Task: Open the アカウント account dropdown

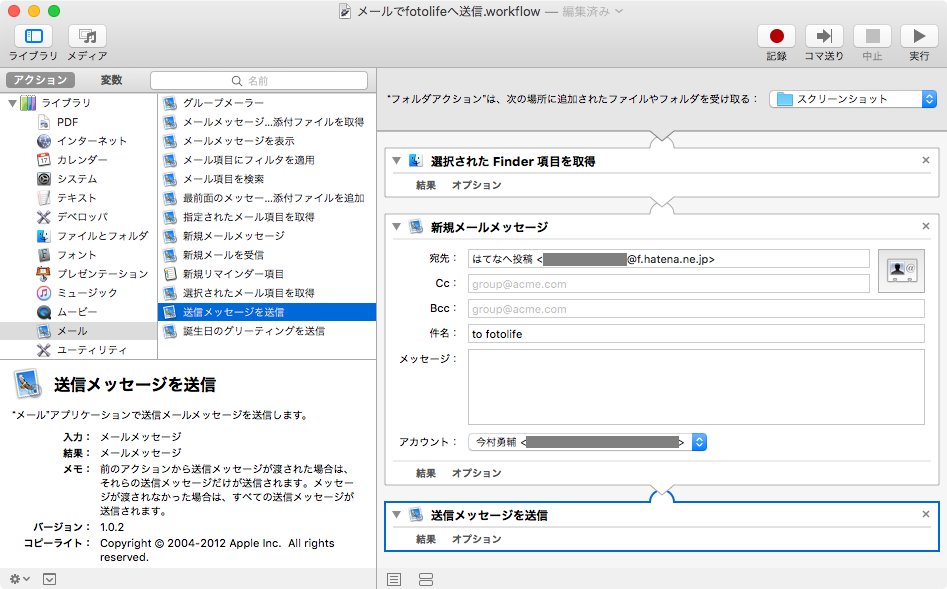Action: pyautogui.click(x=587, y=442)
